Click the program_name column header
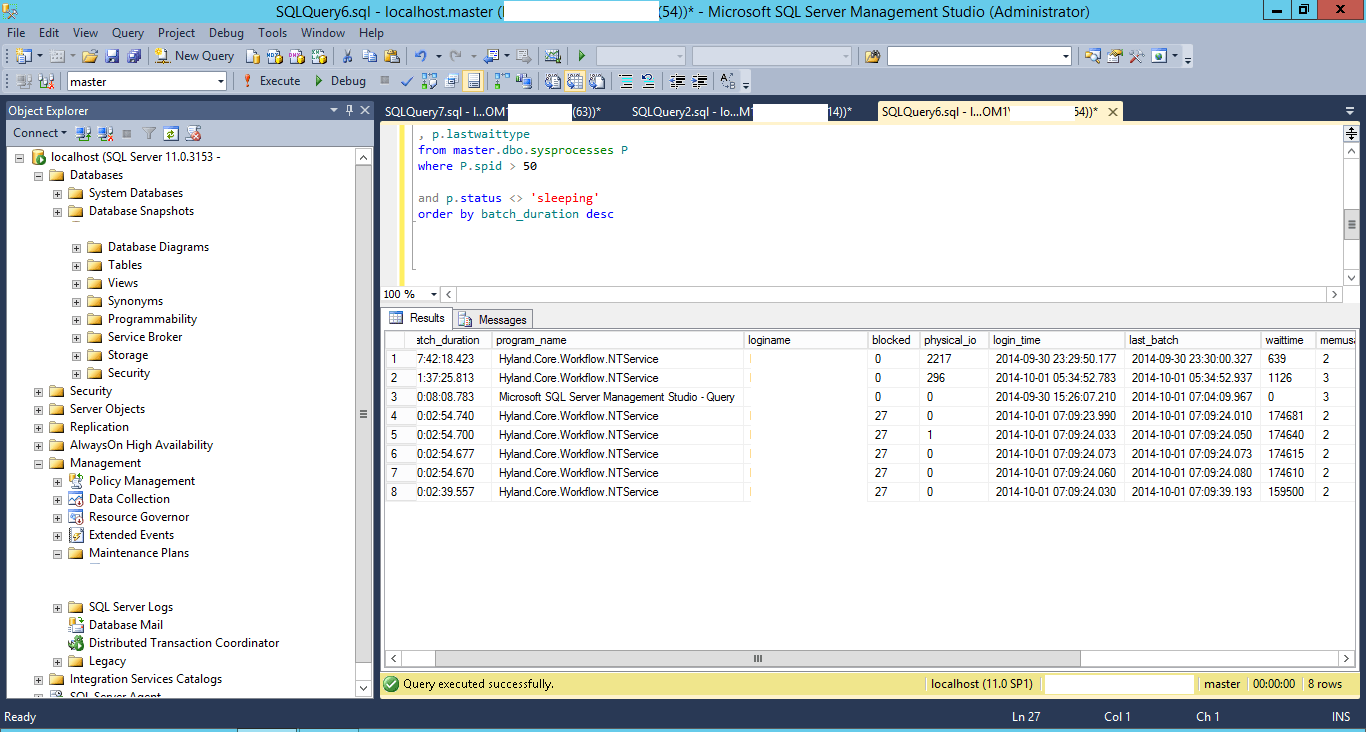 [618, 340]
